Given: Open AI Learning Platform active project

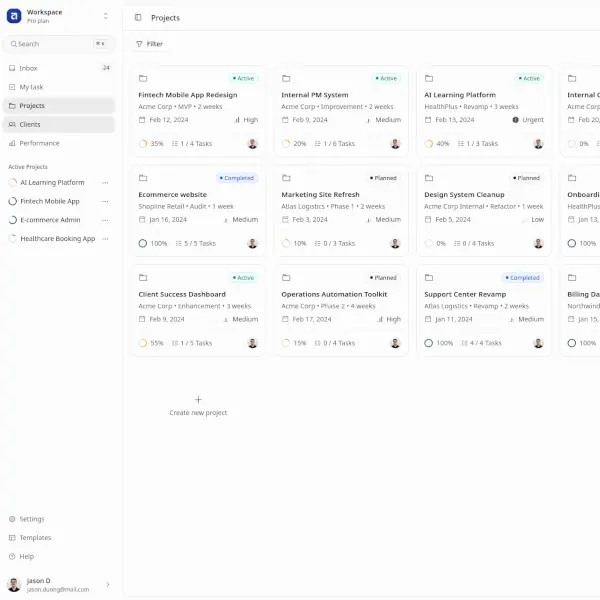Looking at the screenshot, I should (52, 183).
